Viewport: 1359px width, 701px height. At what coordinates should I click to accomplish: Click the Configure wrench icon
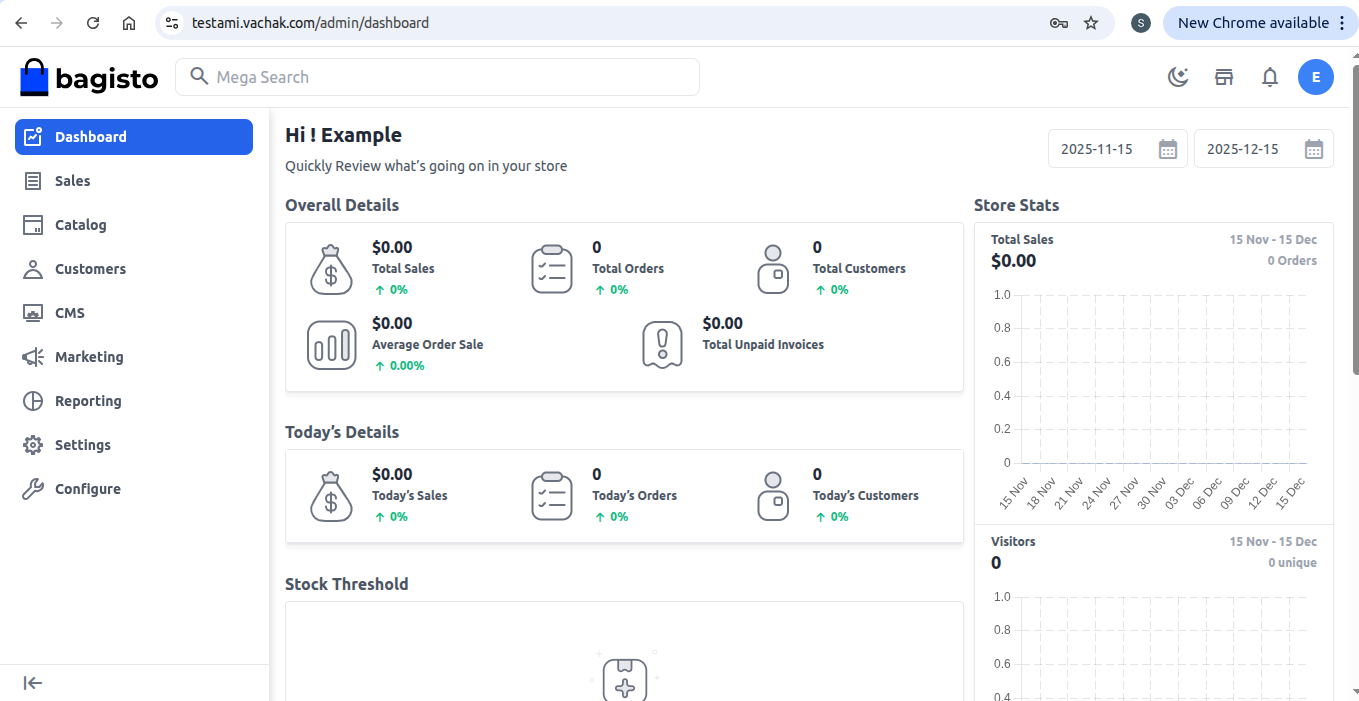34,489
